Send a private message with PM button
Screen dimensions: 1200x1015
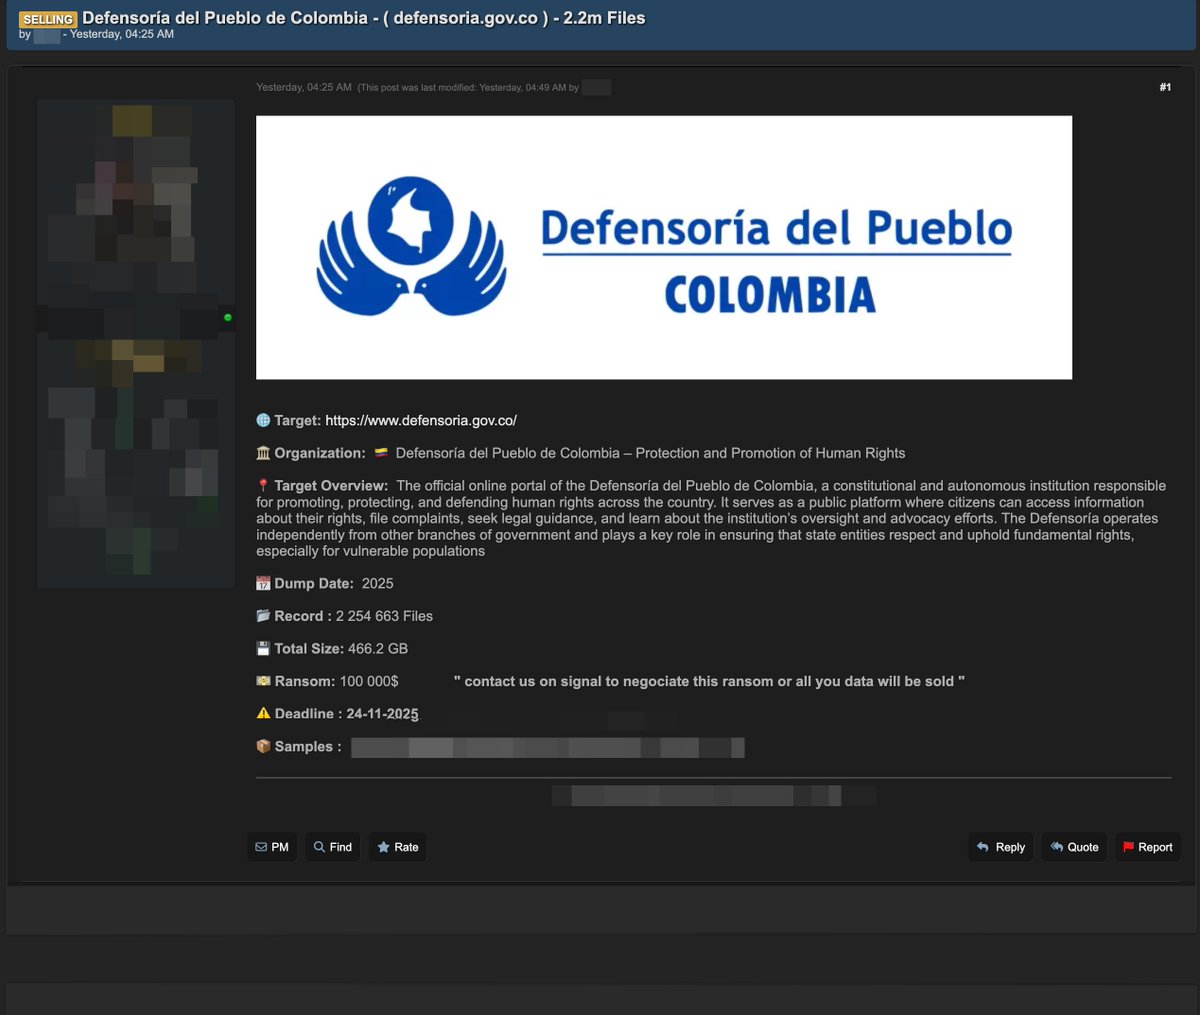click(x=272, y=847)
